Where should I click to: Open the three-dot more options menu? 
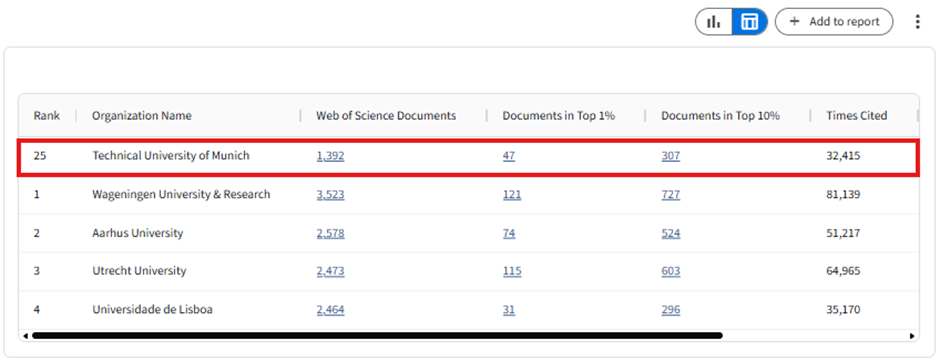917,22
